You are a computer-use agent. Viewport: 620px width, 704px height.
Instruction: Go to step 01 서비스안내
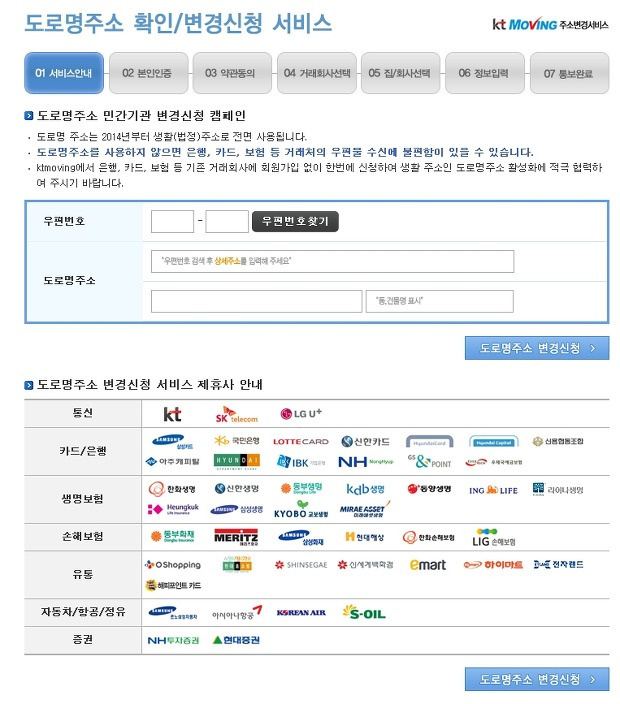tap(64, 73)
